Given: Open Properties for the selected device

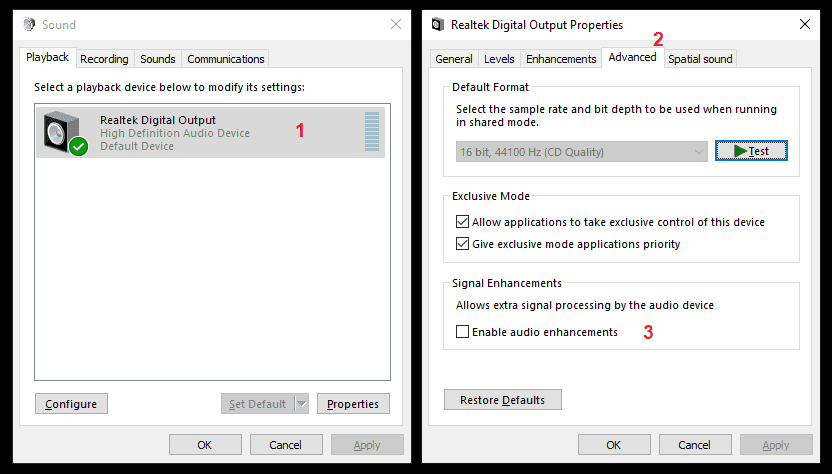Looking at the screenshot, I should click(353, 404).
